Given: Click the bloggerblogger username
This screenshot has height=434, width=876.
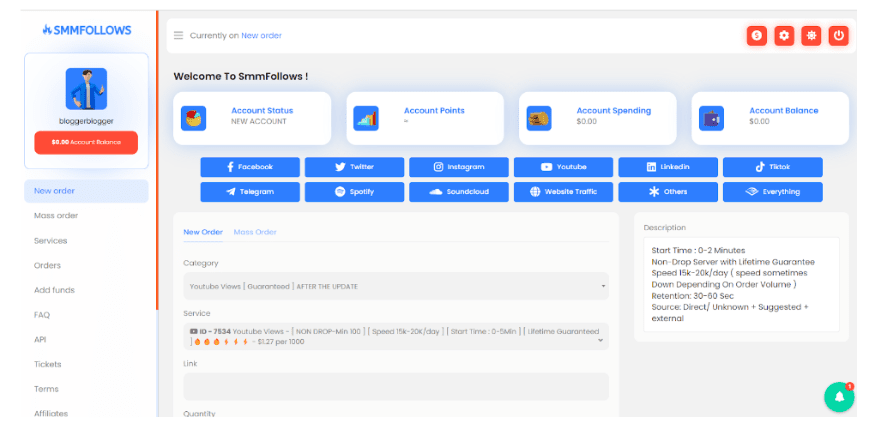Looking at the screenshot, I should coord(86,121).
